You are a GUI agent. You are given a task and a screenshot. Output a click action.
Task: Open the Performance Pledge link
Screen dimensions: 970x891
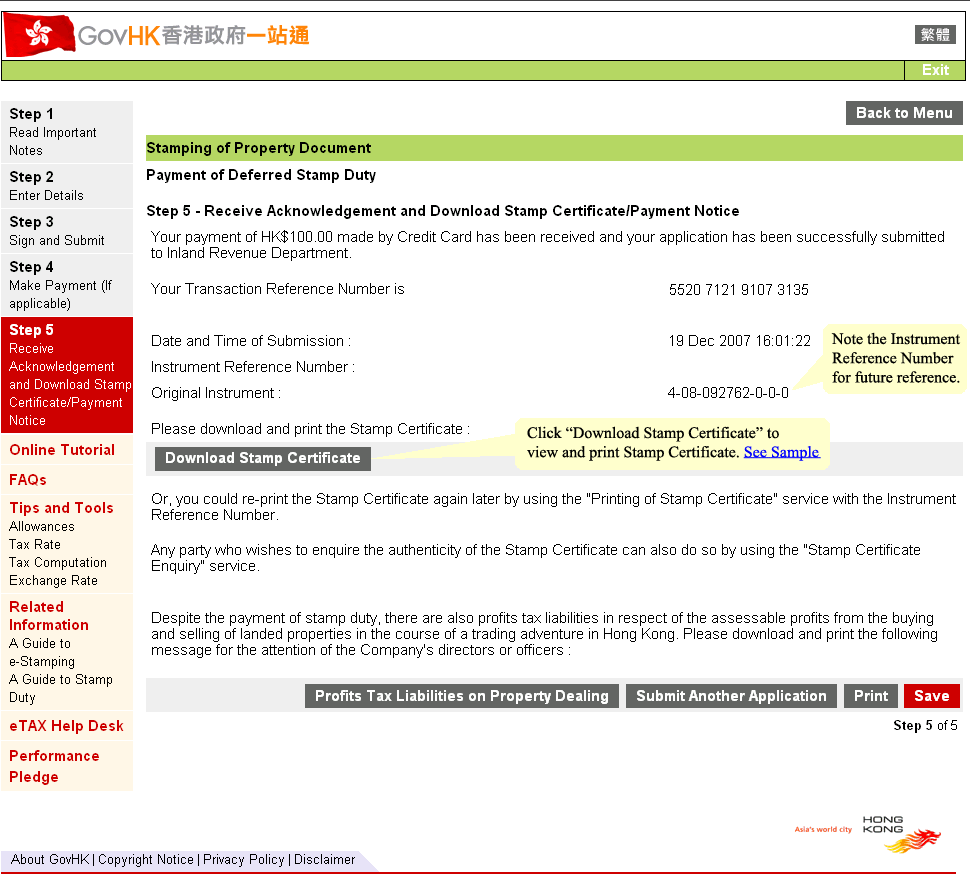54,766
